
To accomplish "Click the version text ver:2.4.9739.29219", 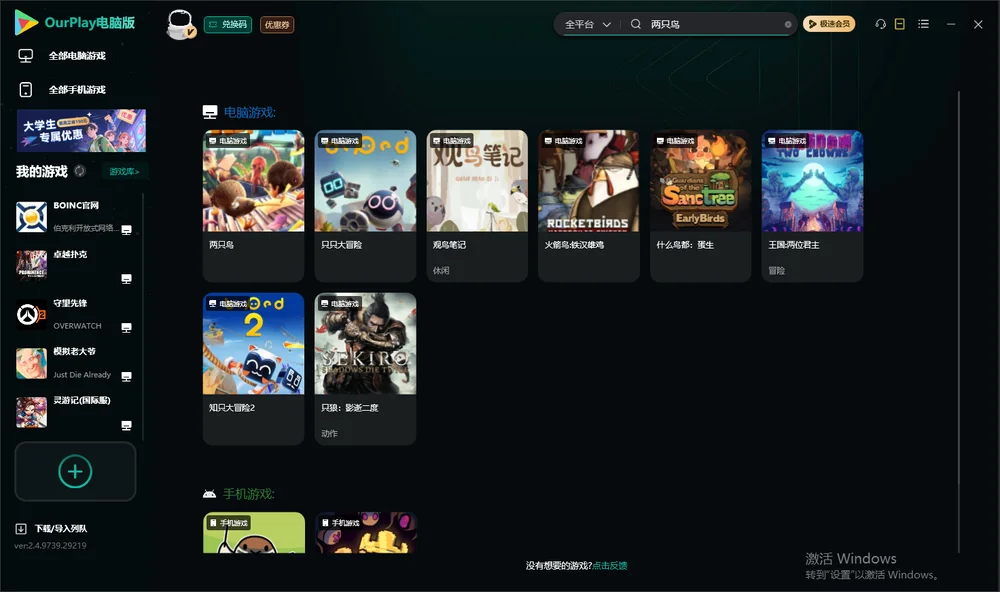I will tap(50, 546).
